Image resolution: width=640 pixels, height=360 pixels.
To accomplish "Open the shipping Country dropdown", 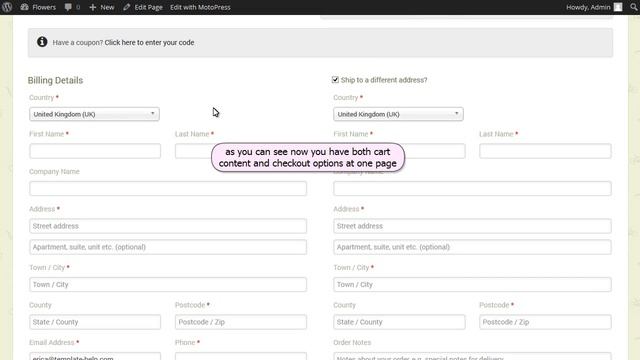I will coord(398,114).
